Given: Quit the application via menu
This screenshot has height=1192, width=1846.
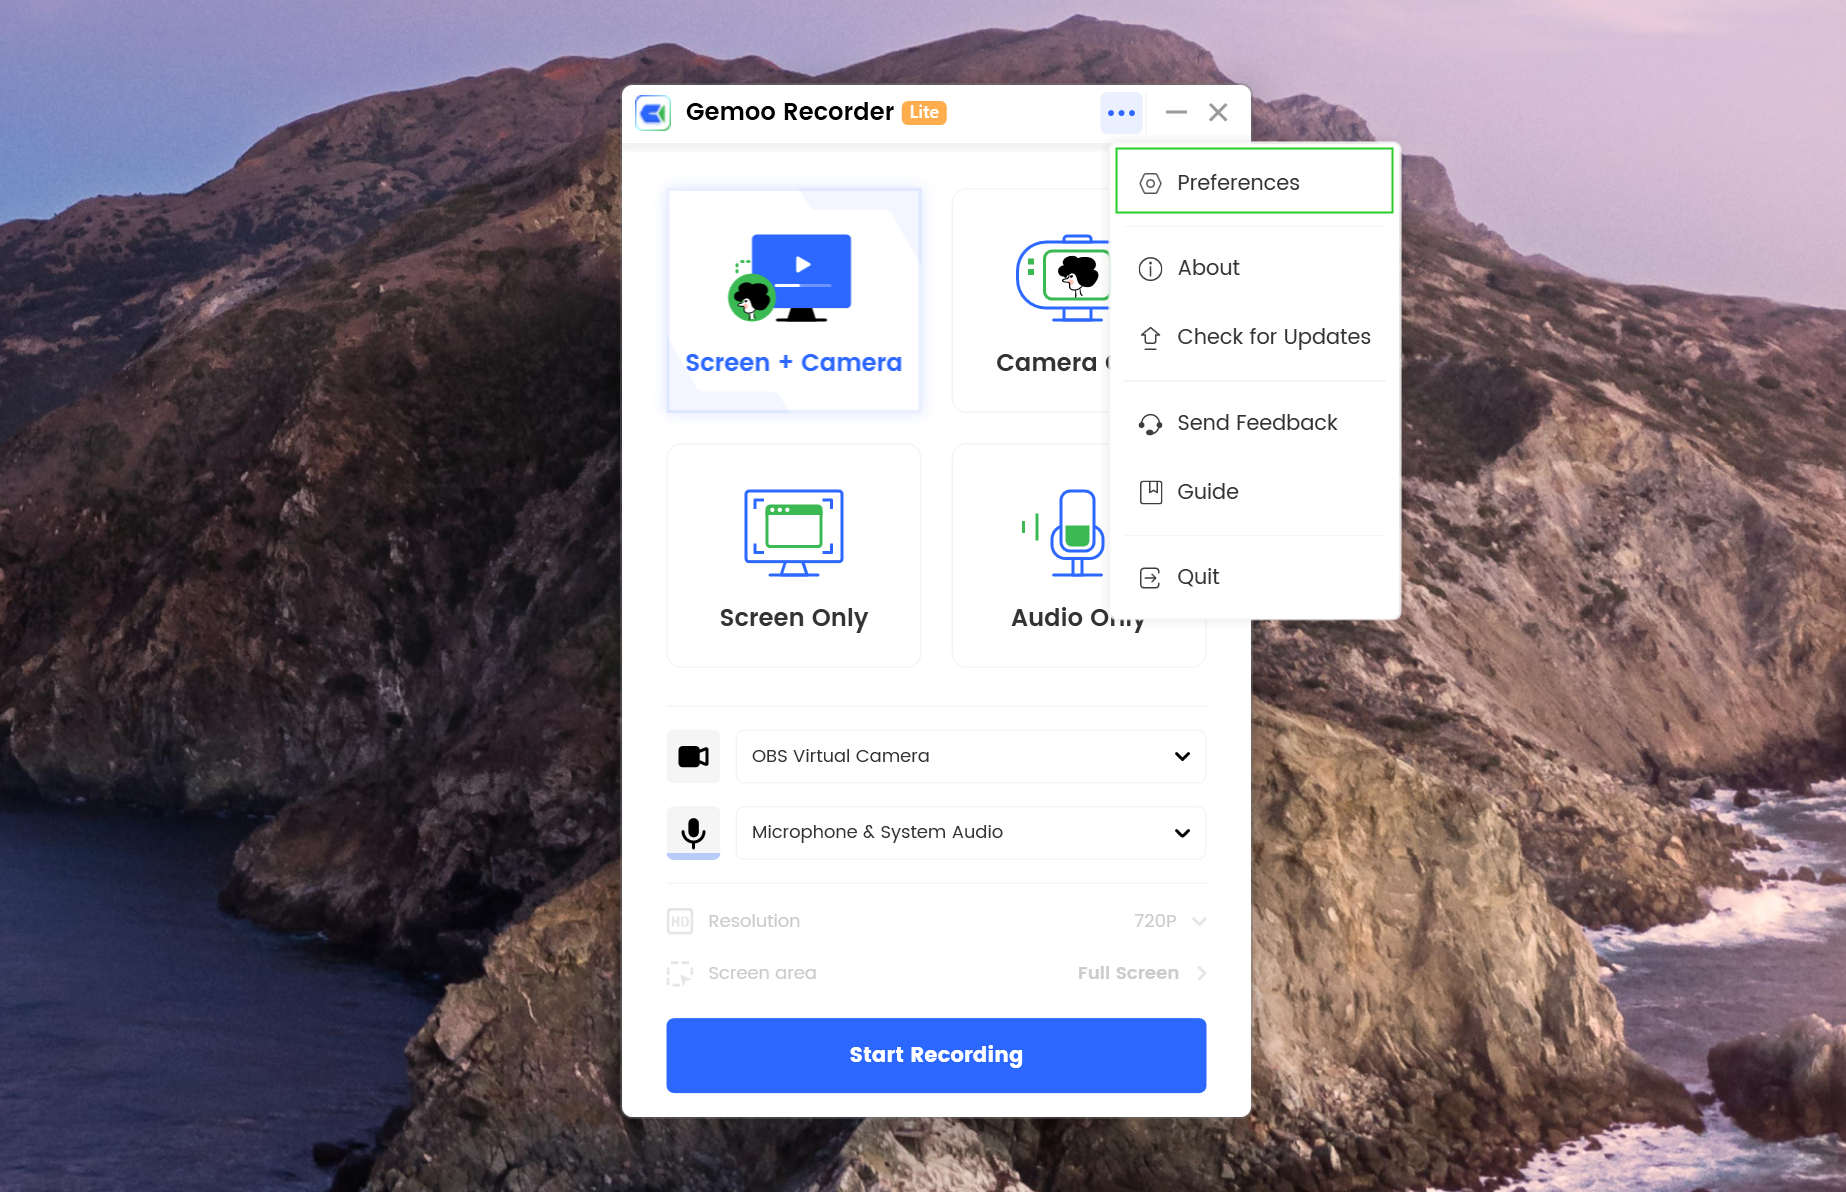Looking at the screenshot, I should (x=1254, y=577).
